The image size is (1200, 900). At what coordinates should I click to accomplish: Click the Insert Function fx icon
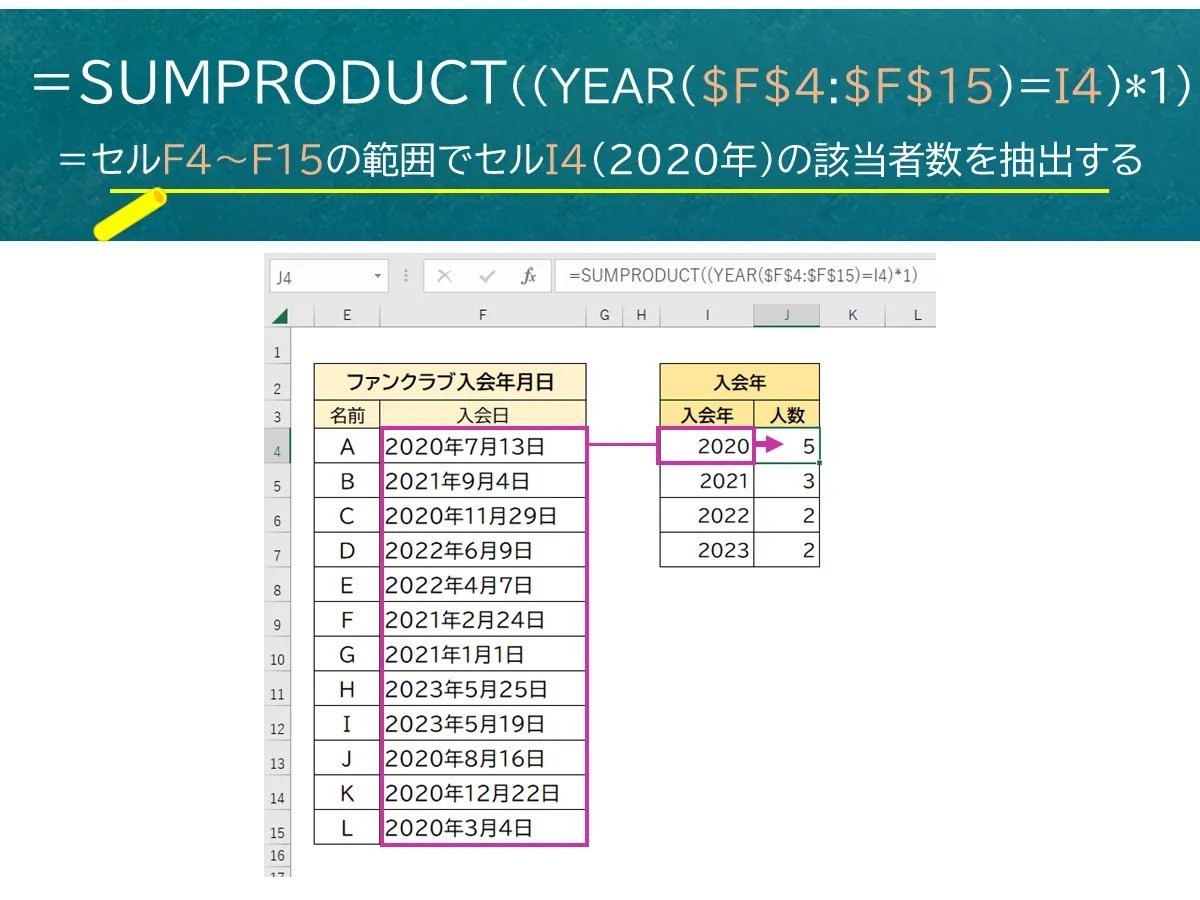(x=530, y=276)
